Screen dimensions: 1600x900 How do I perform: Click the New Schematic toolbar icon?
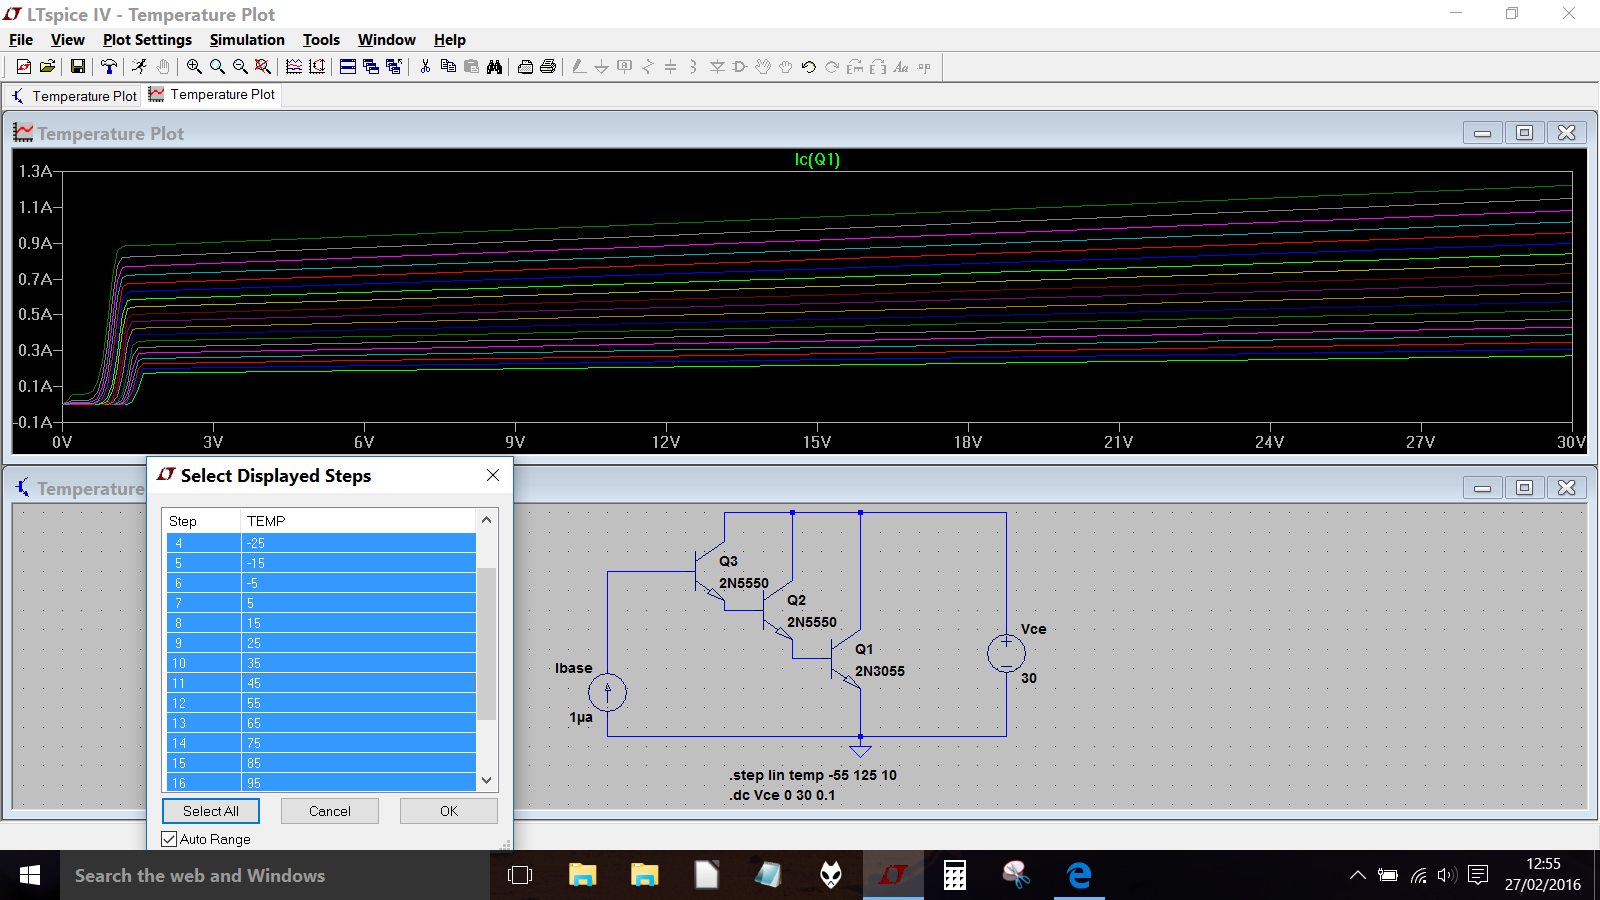24,67
